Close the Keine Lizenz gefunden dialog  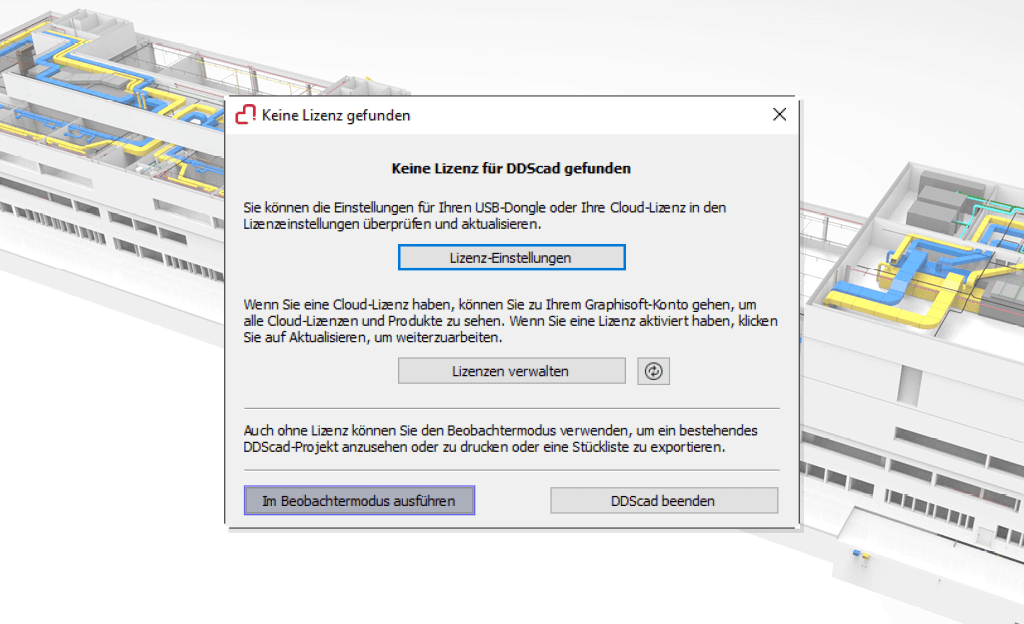coord(779,115)
